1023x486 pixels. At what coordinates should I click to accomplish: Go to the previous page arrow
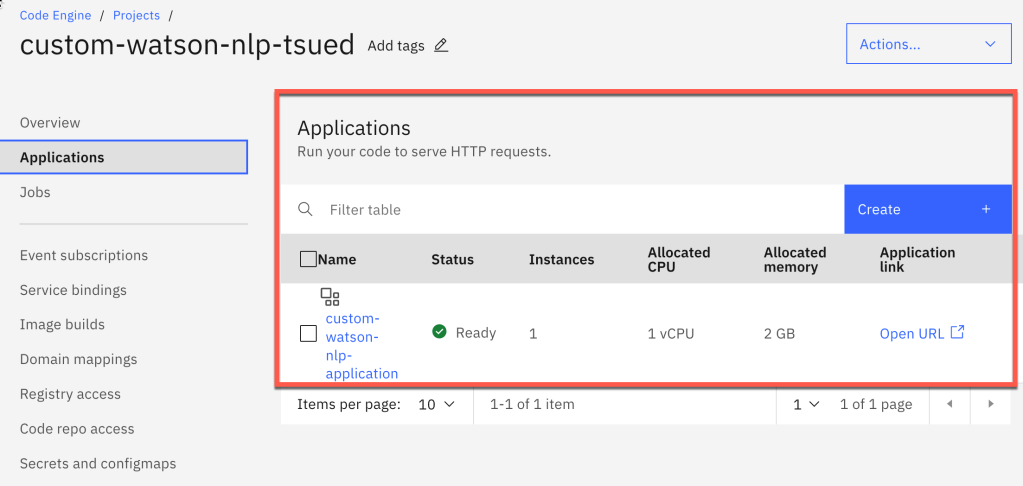(950, 404)
